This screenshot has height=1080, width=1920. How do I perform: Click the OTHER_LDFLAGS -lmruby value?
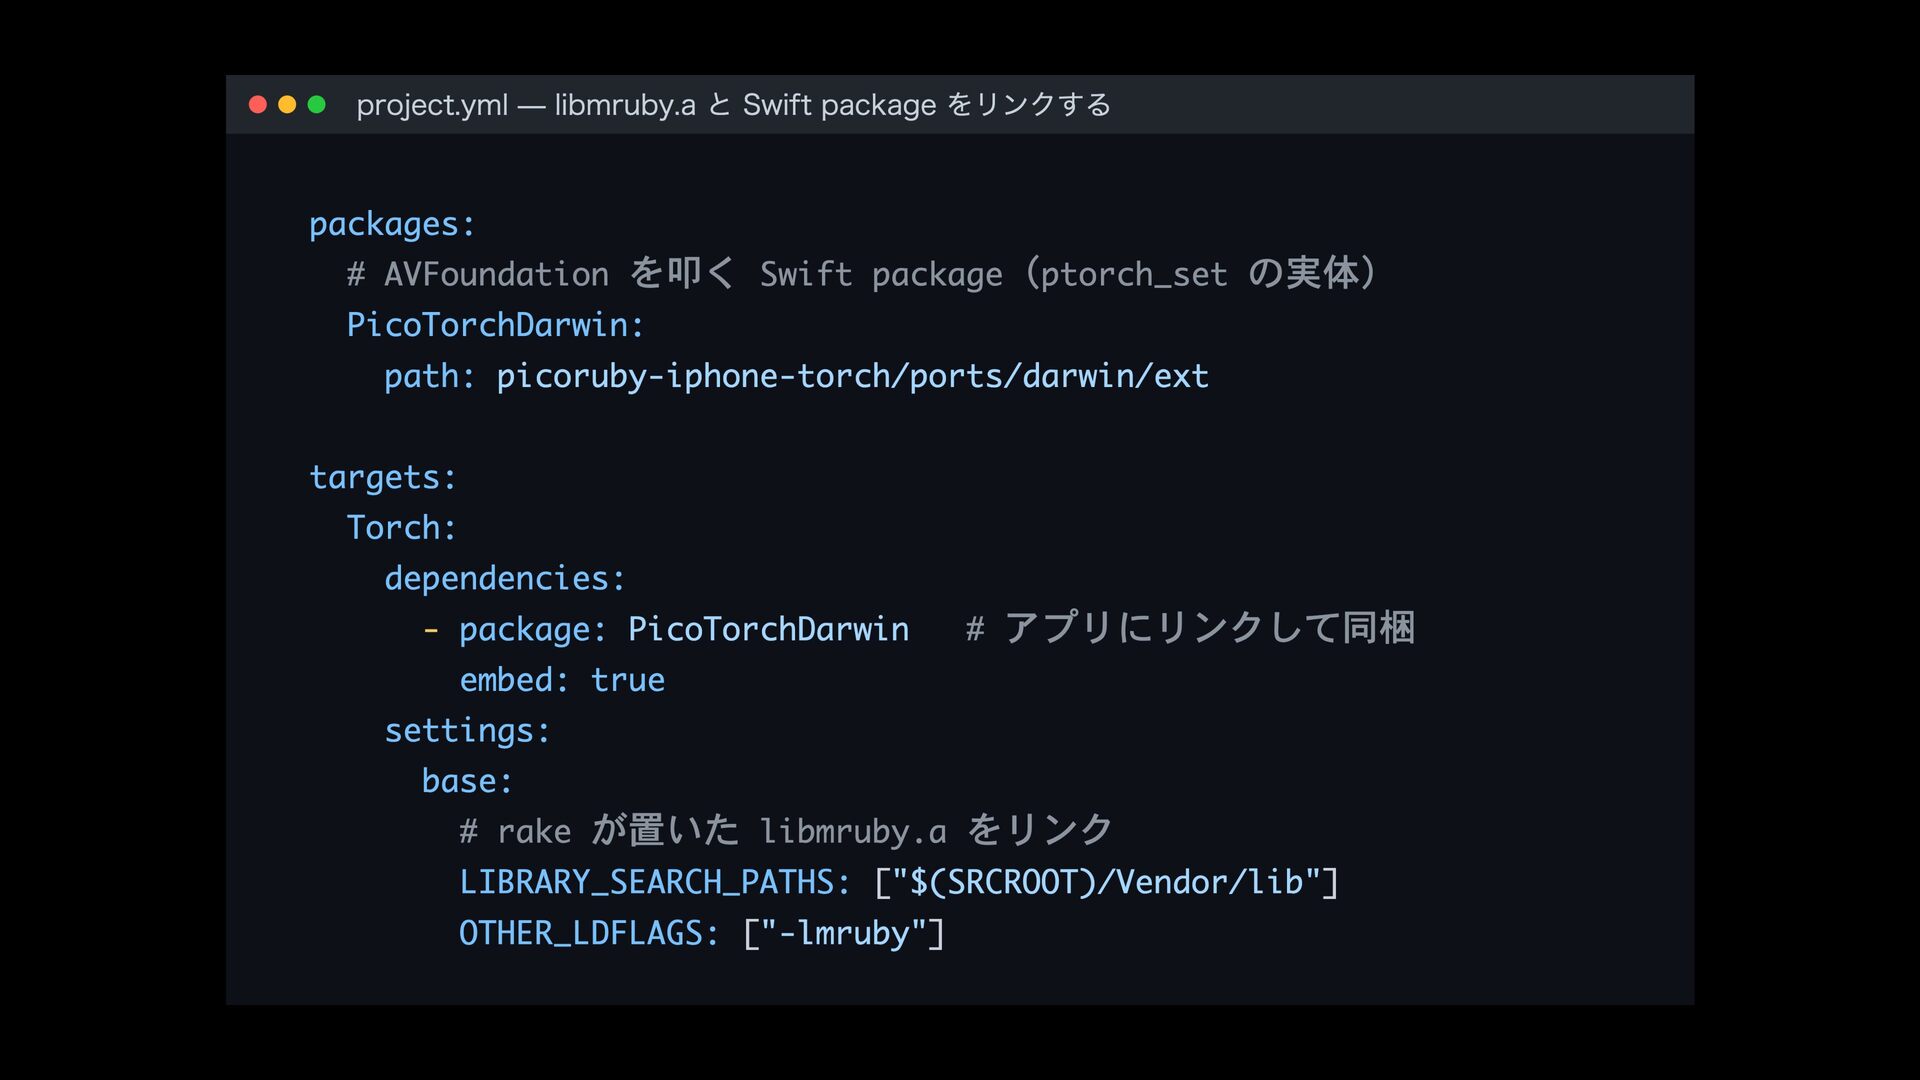tap(844, 933)
